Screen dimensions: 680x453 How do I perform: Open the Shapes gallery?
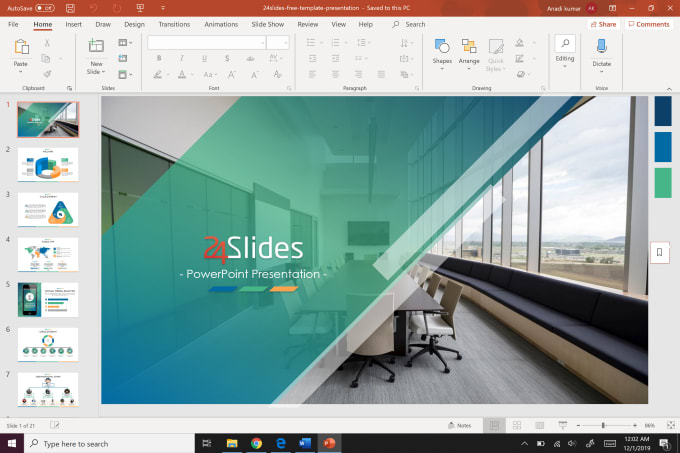point(442,52)
